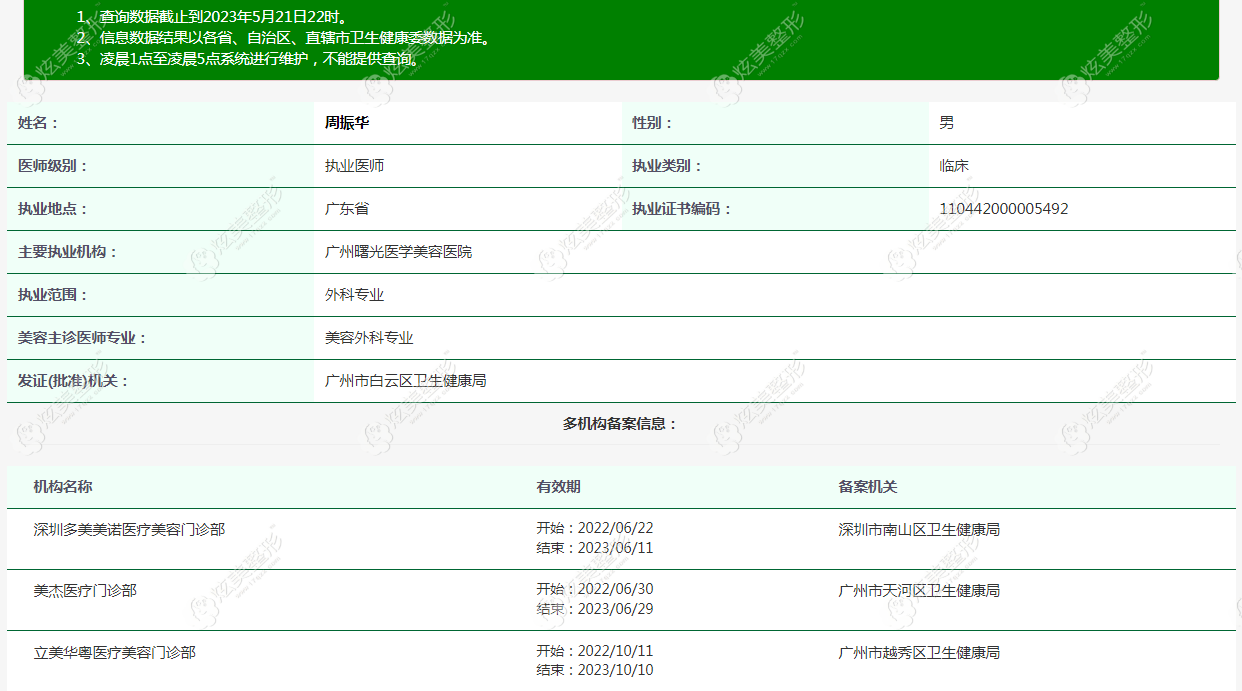Image resolution: width=1242 pixels, height=691 pixels.
Task: Click 深圳市南山区卫生健康局 authority text
Action: click(919, 530)
